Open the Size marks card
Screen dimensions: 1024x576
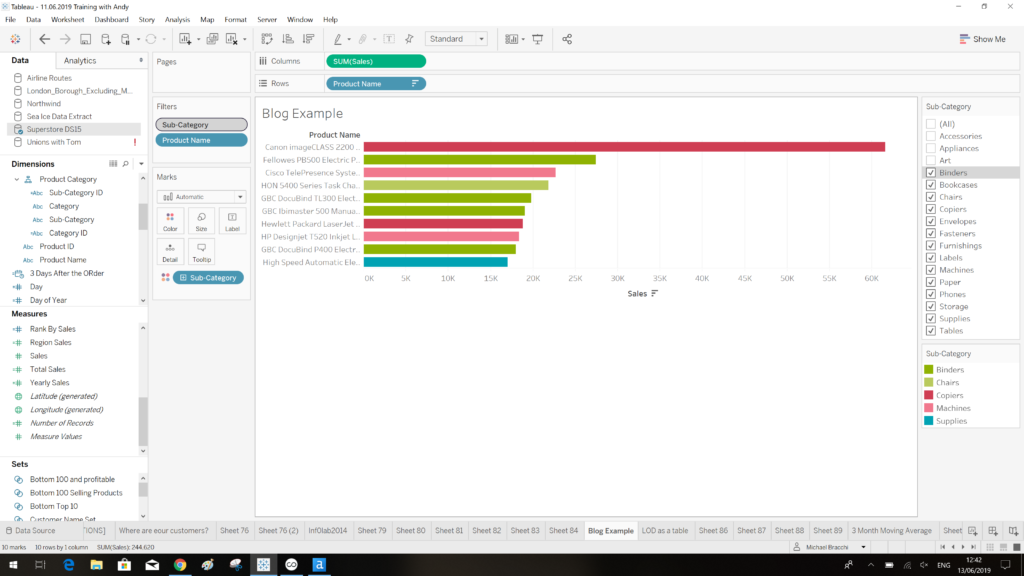(201, 221)
